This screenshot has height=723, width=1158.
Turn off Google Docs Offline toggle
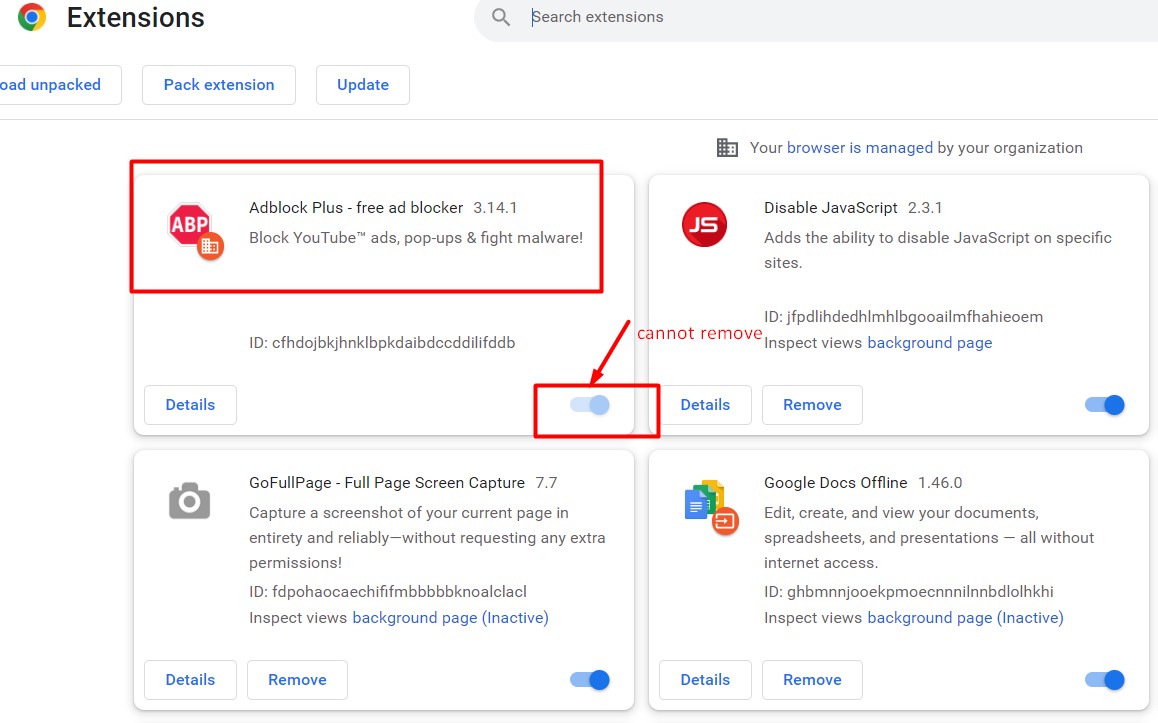coord(1105,680)
